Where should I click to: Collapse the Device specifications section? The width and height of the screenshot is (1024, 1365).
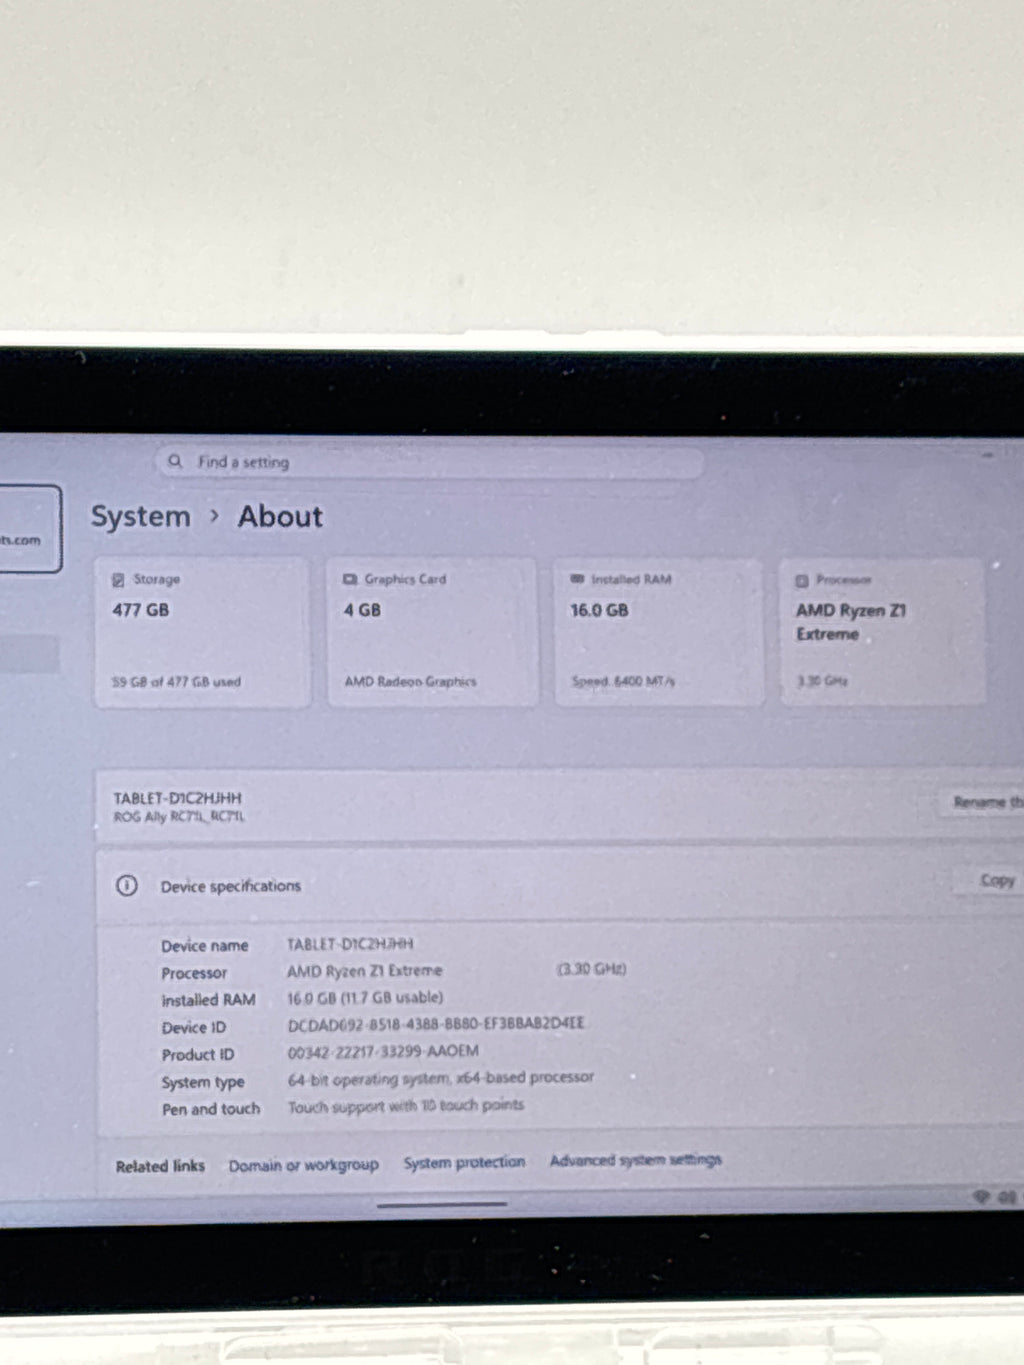coord(560,884)
